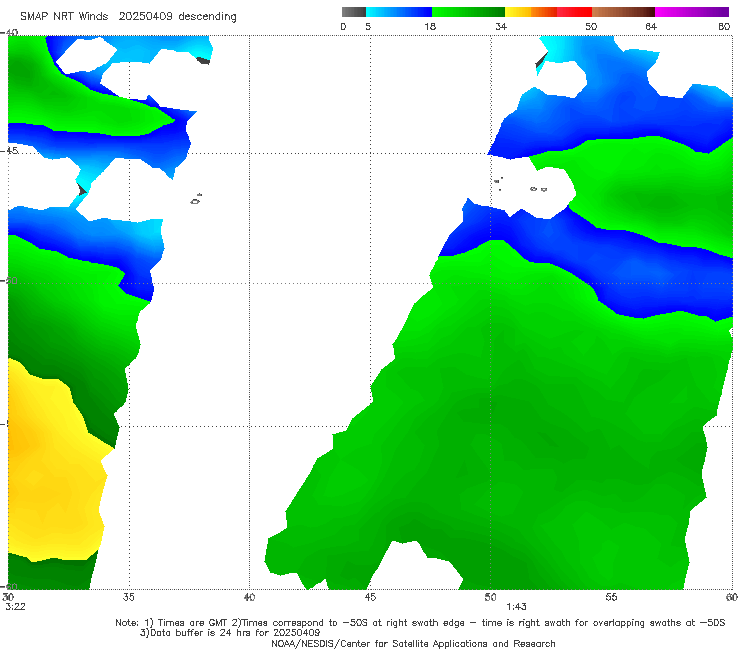The image size is (740, 650).
Task: Click the longitude label '60' on the bottom axis
Action: [x=732, y=598]
